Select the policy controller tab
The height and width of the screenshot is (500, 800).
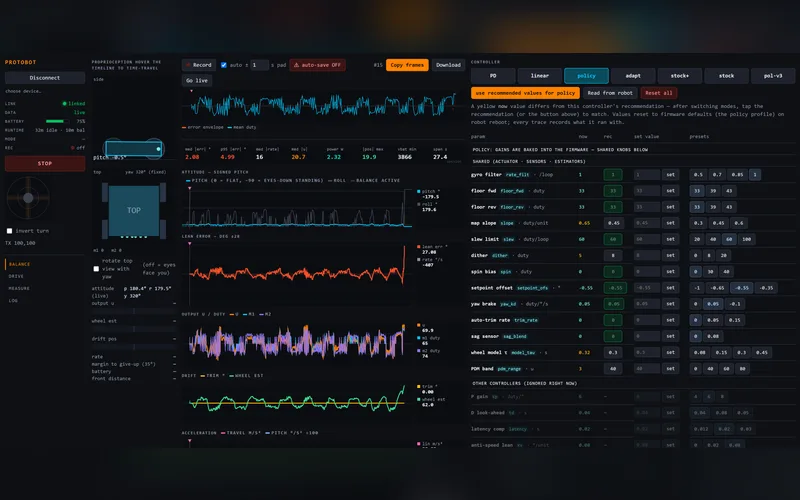click(586, 76)
